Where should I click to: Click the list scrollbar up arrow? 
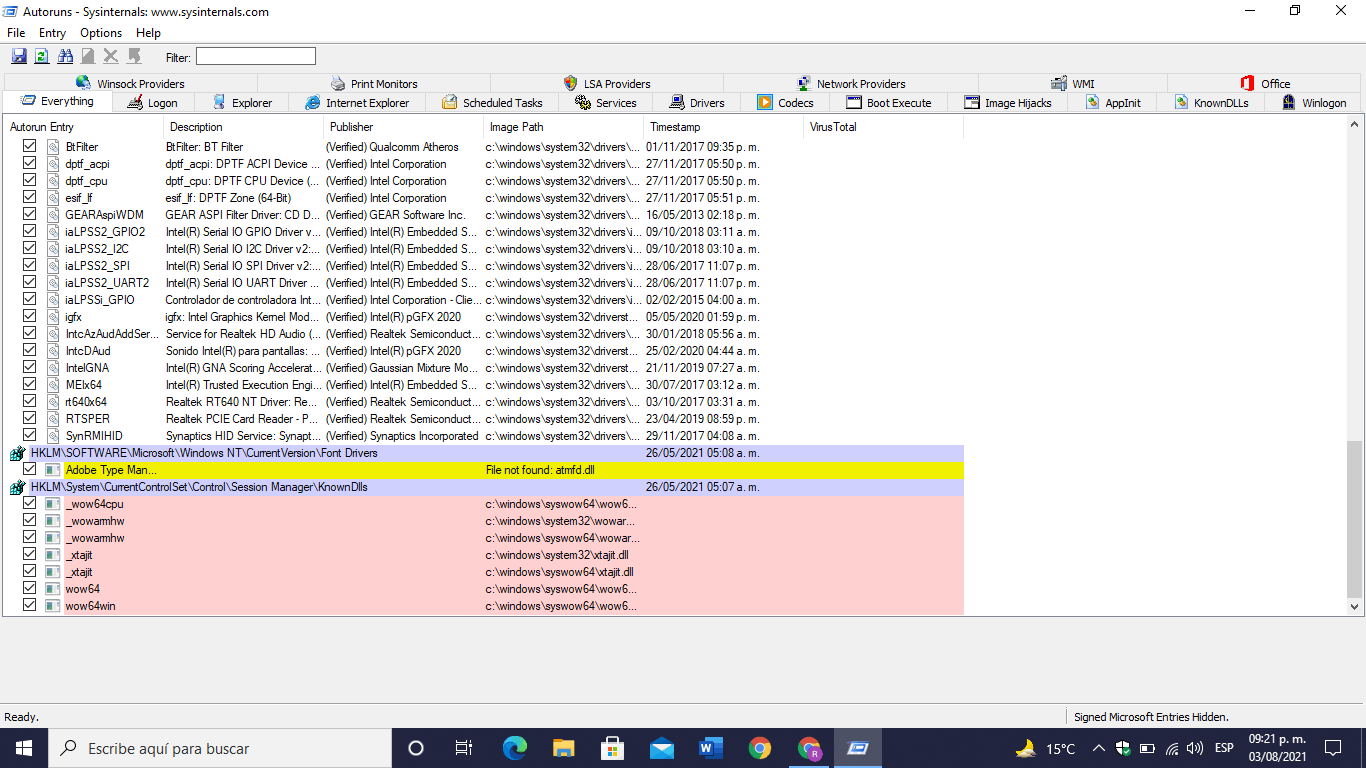[1355, 126]
